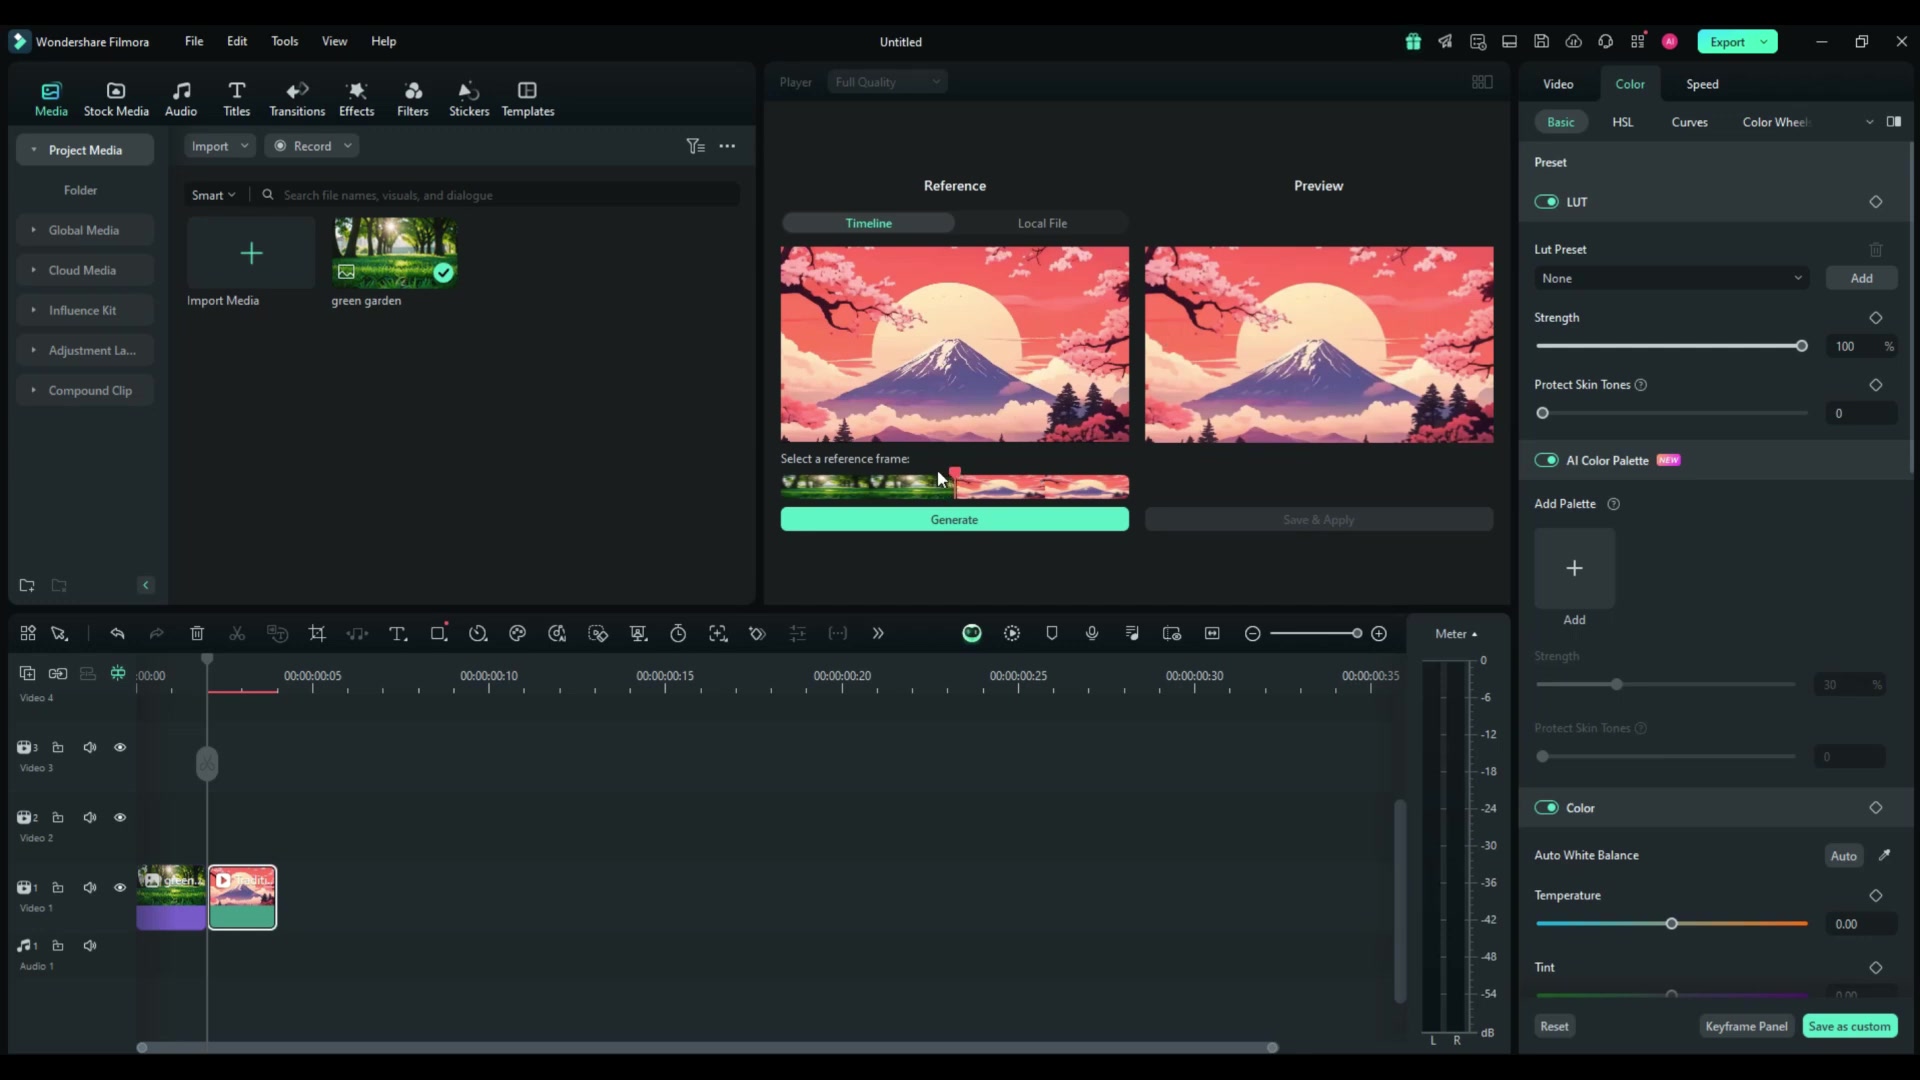Image resolution: width=1920 pixels, height=1080 pixels.
Task: Click the save project icon in title bar
Action: tap(1541, 41)
